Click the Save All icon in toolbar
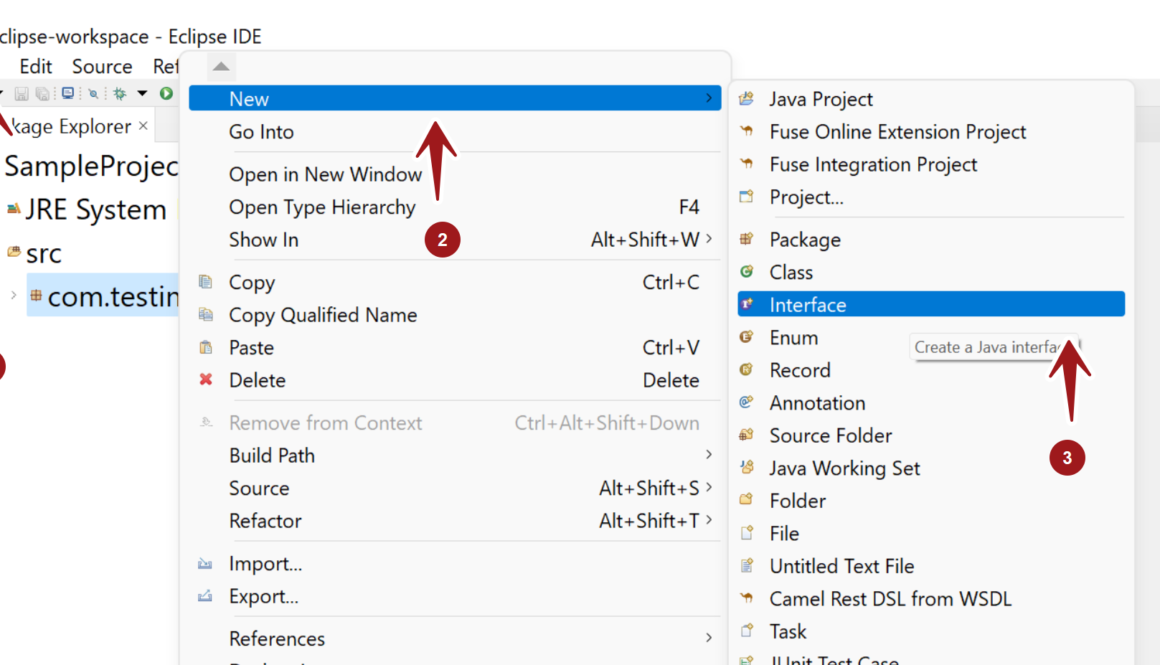 tap(43, 94)
